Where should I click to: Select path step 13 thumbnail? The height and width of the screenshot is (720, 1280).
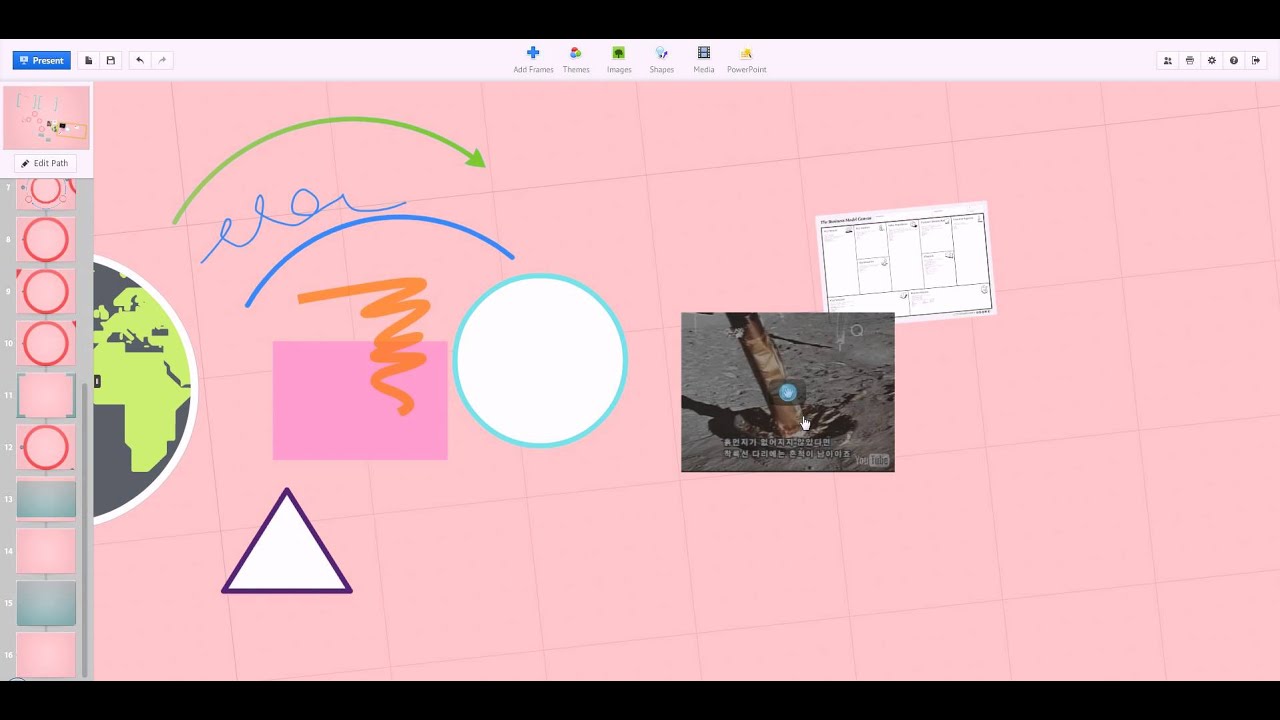(46, 499)
